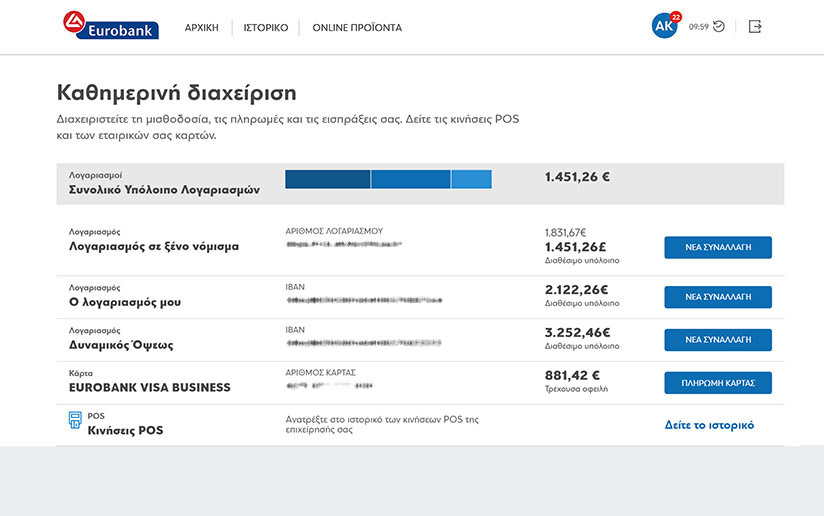Click the ΑΡΙΘΜΟΣ ΛΟΓΑΡΙΑΣΜΟΥ label
This screenshot has width=824, height=516.
(334, 231)
